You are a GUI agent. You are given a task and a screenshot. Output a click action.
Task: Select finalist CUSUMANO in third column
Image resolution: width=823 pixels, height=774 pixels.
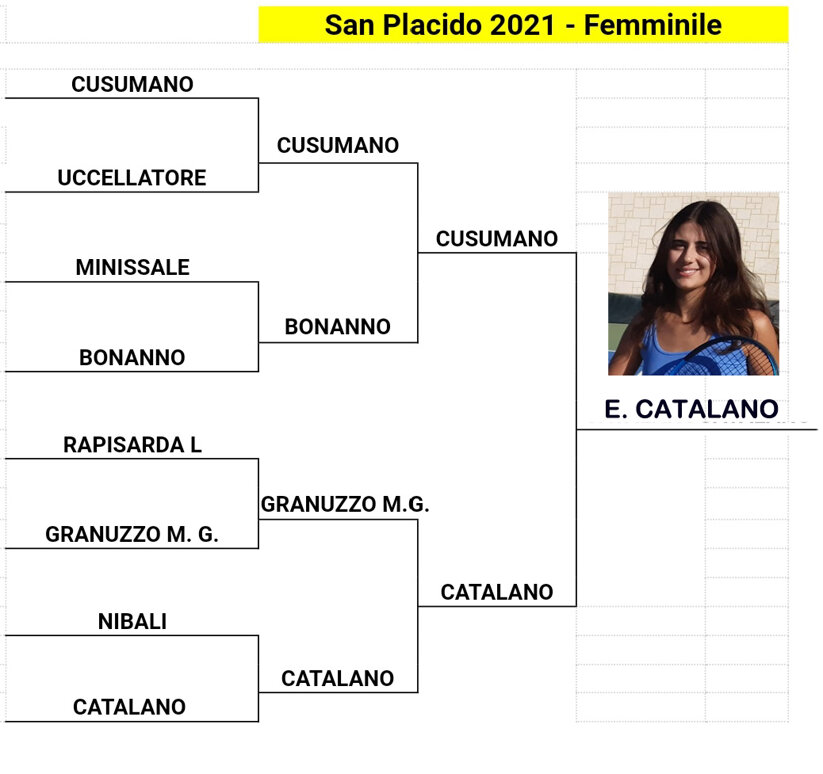click(497, 239)
